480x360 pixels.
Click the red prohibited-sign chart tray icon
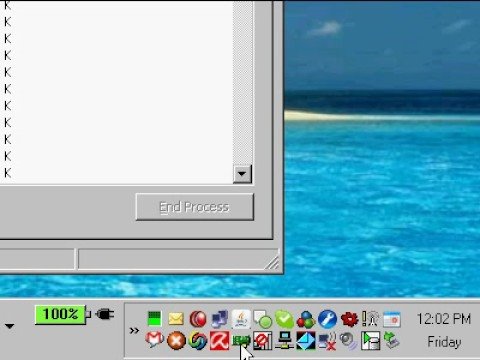click(x=263, y=341)
